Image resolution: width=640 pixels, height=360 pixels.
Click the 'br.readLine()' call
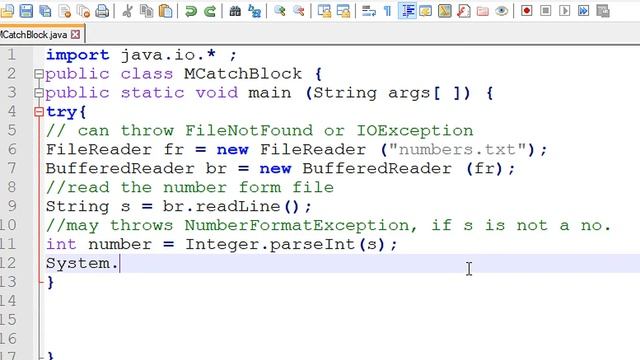coord(231,206)
